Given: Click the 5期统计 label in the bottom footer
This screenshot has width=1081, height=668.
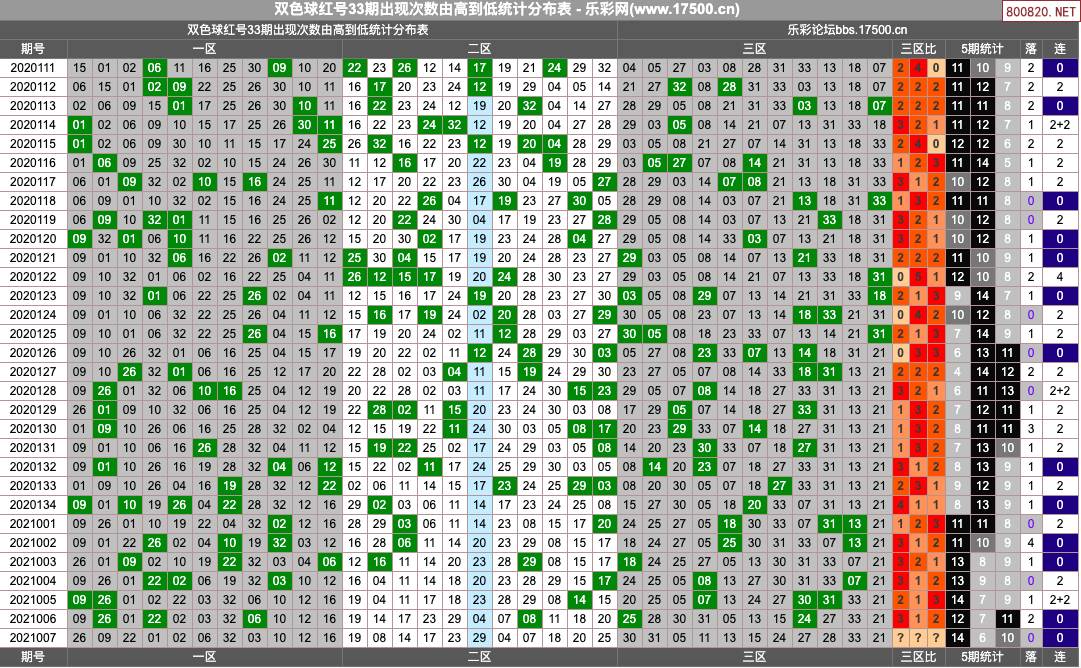Looking at the screenshot, I should click(982, 657).
